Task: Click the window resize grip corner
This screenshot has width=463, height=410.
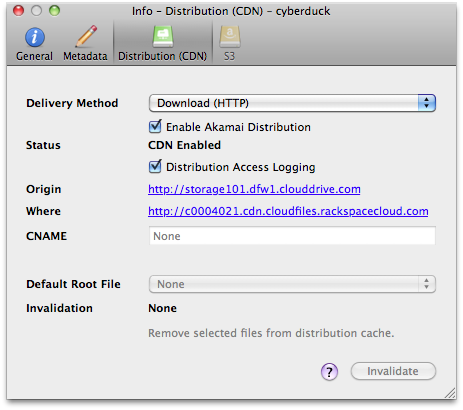Action: (451, 393)
